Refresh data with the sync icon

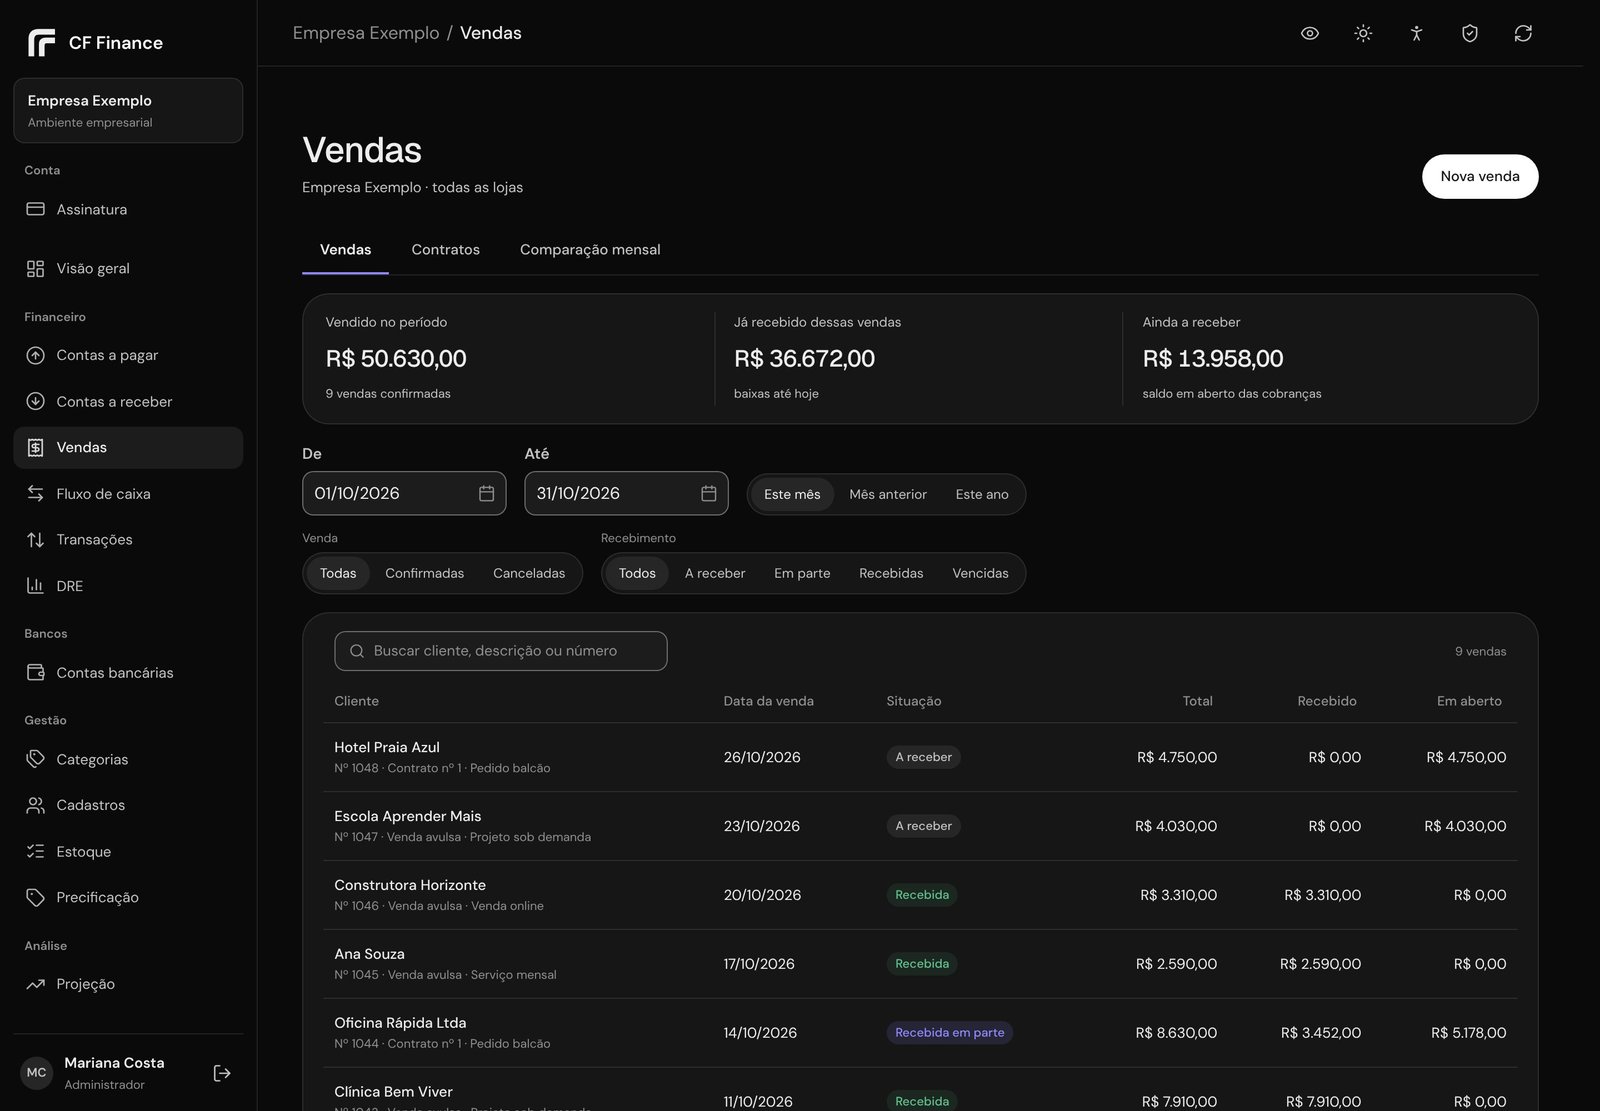(1523, 33)
